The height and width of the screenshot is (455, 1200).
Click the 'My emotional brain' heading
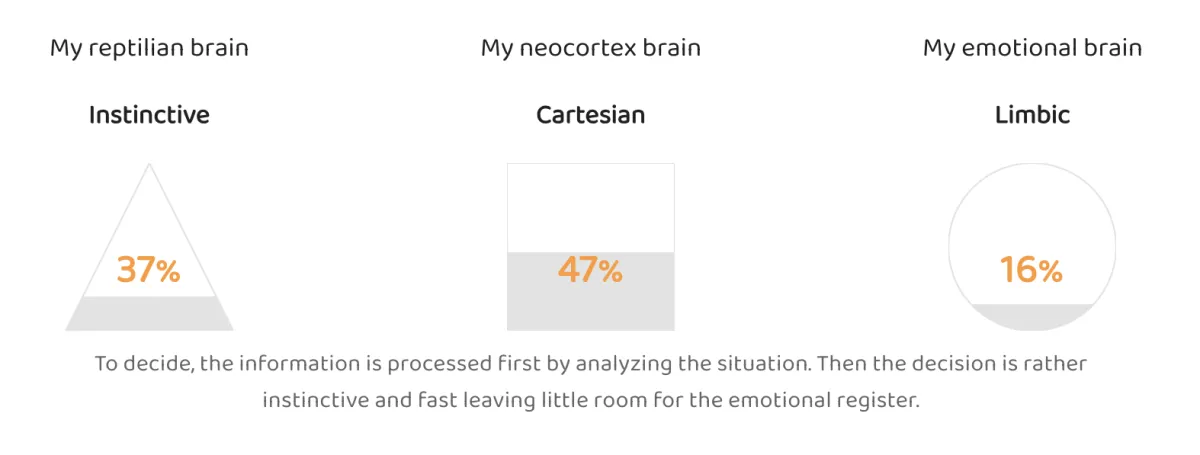[x=1032, y=48]
